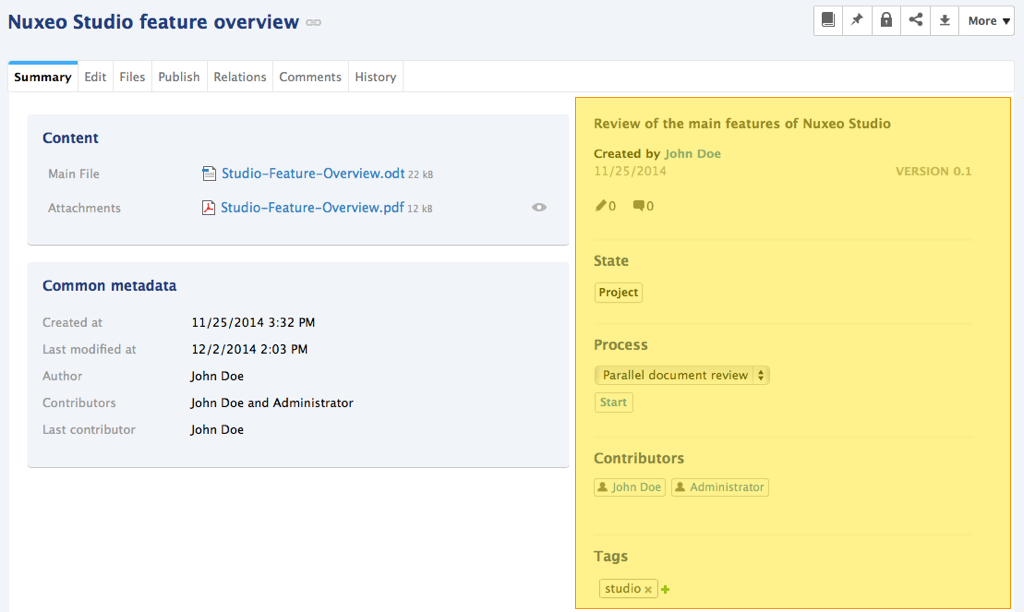The width and height of the screenshot is (1024, 612).
Task: Click the text John Doe and Administrator
Action: pos(272,403)
